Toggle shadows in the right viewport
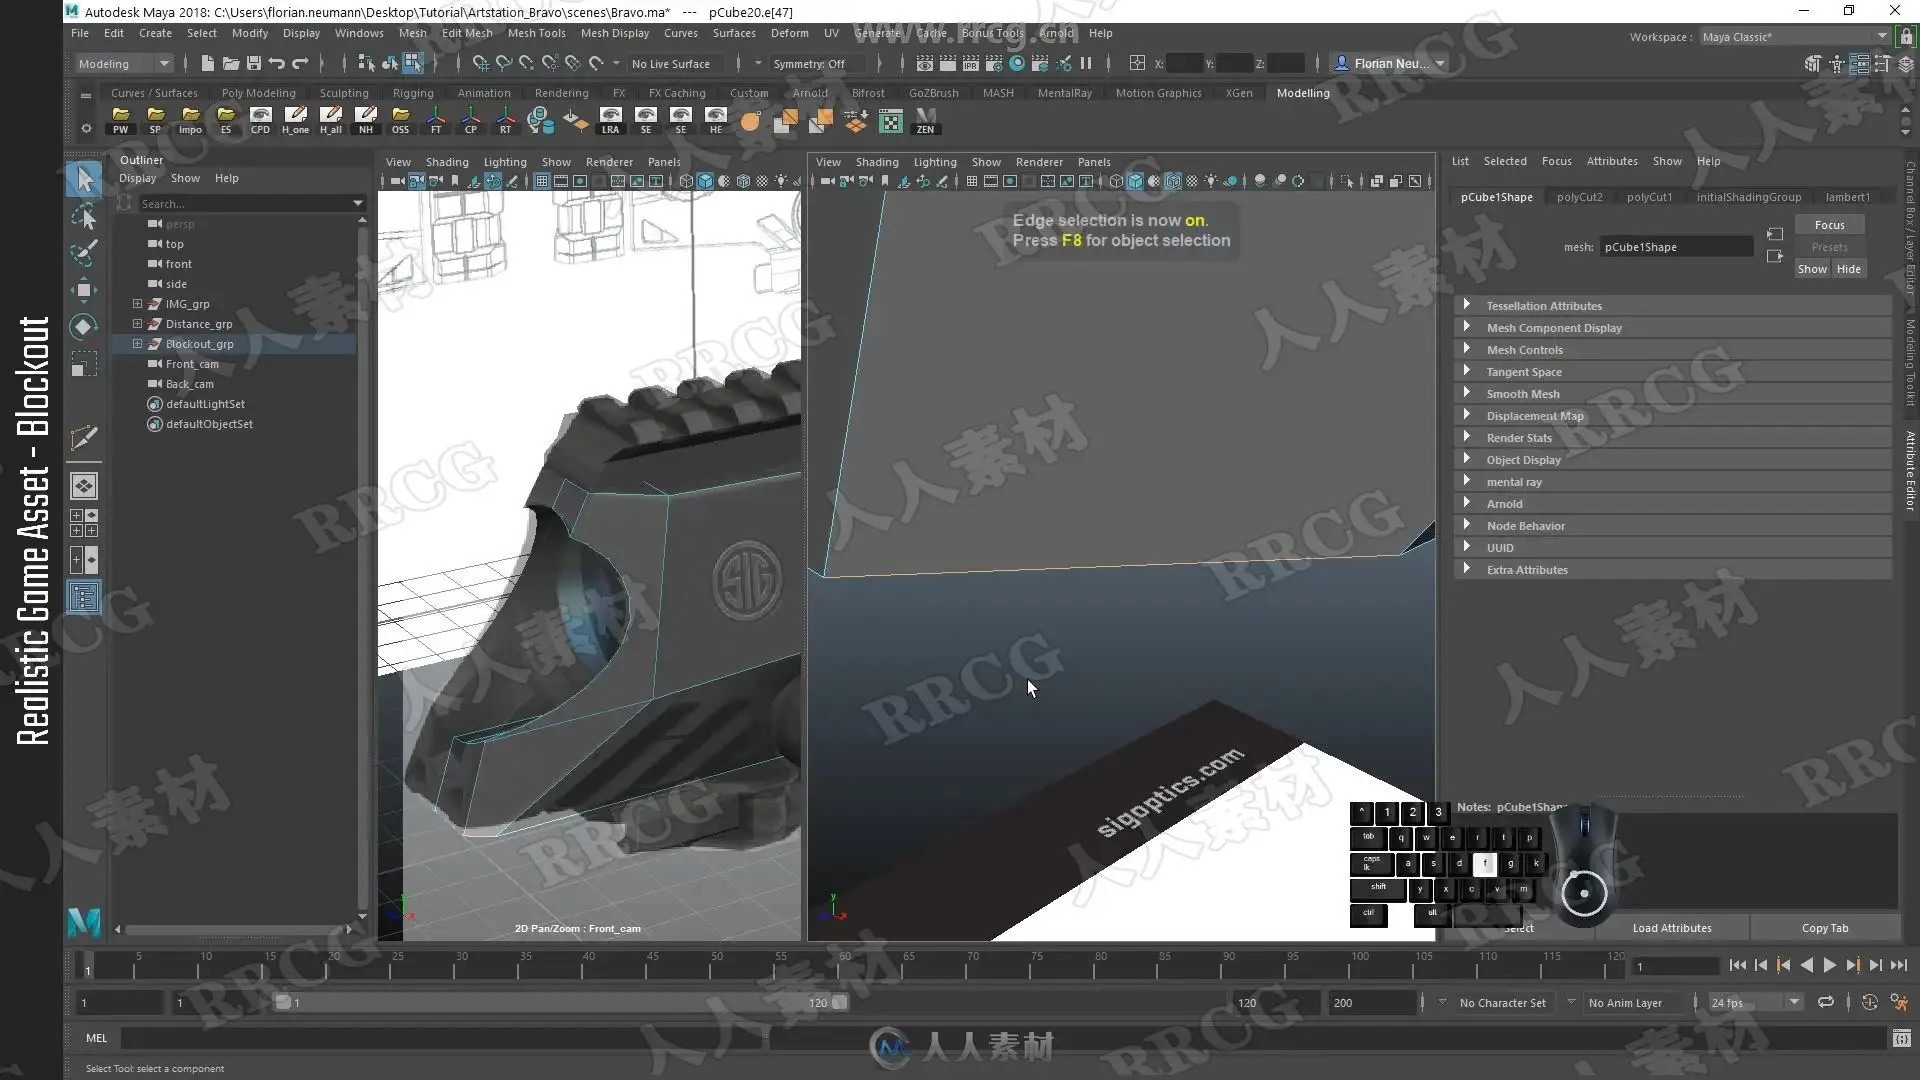This screenshot has height=1080, width=1920. coord(1230,181)
